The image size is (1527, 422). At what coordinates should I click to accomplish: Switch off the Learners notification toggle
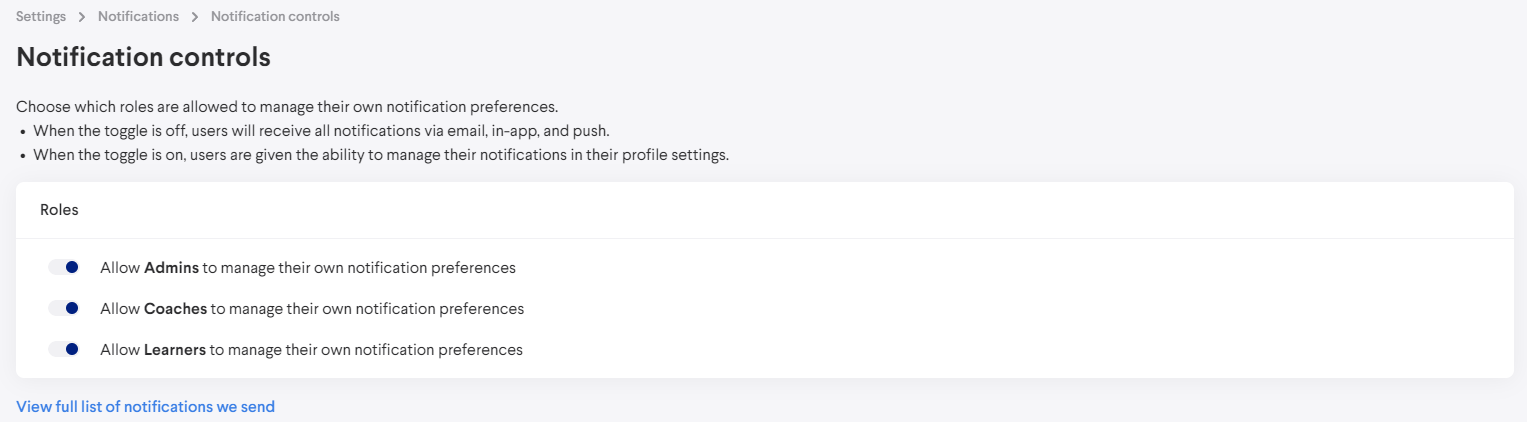coord(64,350)
